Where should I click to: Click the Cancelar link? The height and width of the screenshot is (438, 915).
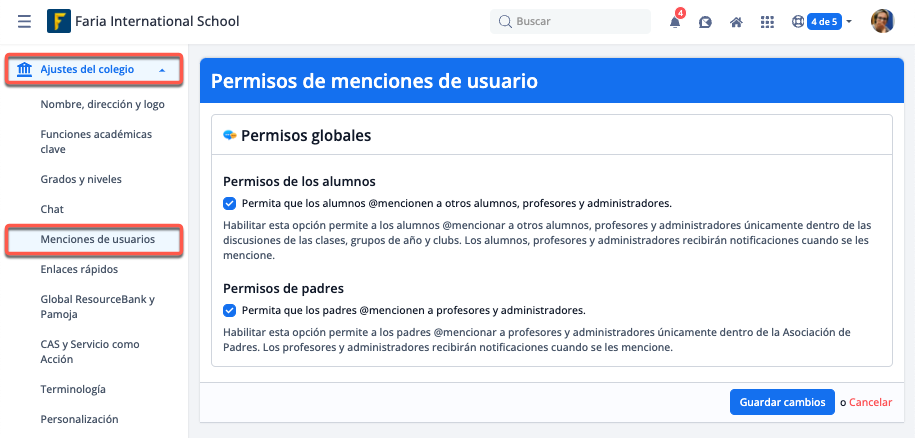point(870,402)
